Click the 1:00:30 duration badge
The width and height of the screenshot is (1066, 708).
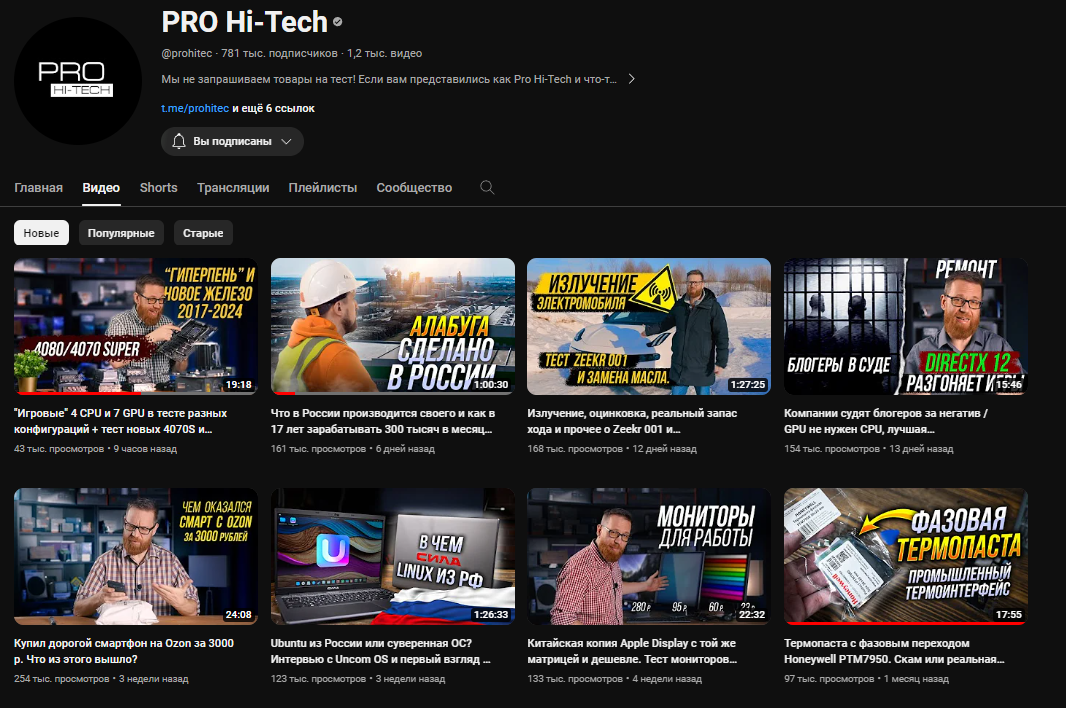(x=491, y=384)
